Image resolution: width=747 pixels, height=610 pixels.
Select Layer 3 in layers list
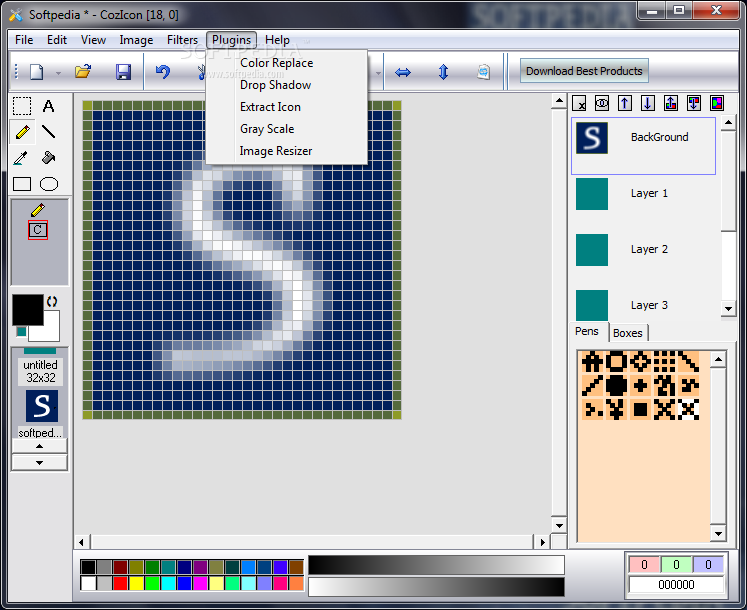(643, 305)
